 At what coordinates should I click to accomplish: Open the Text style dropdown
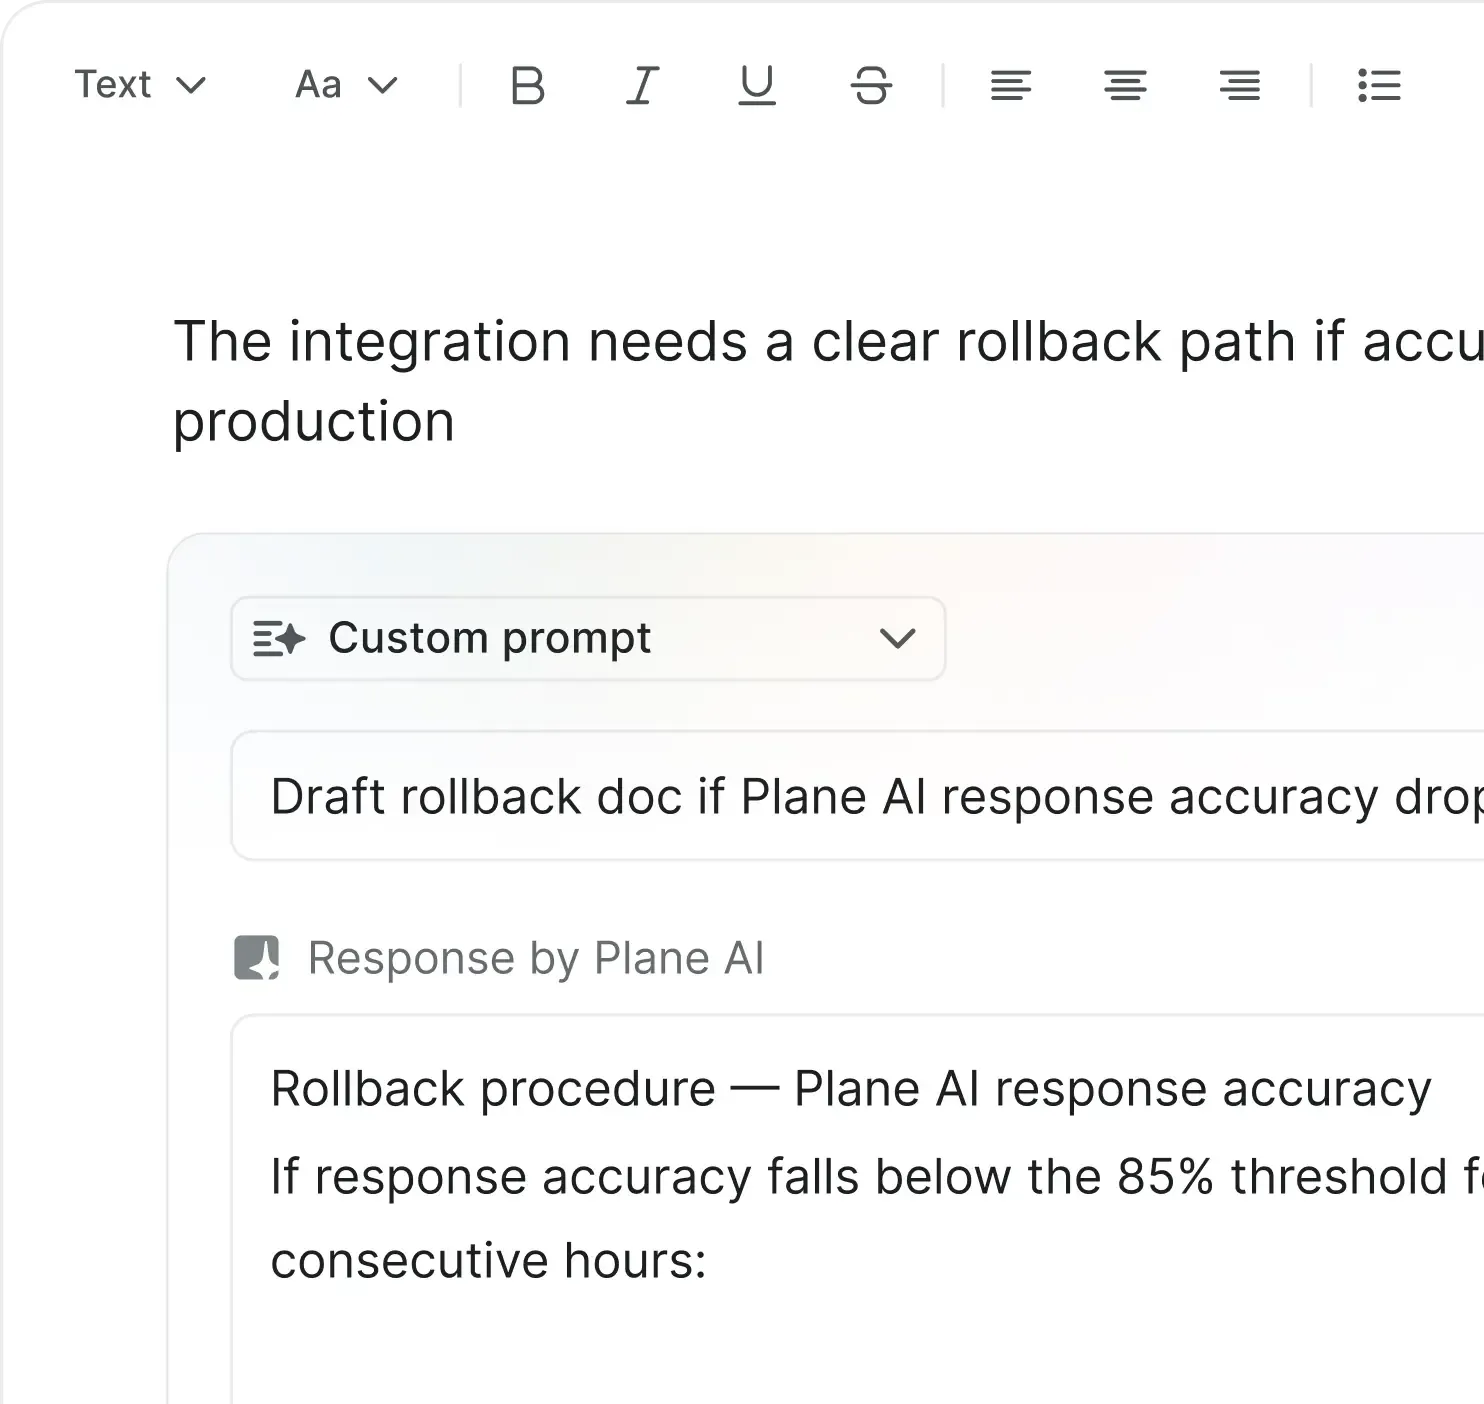[140, 85]
